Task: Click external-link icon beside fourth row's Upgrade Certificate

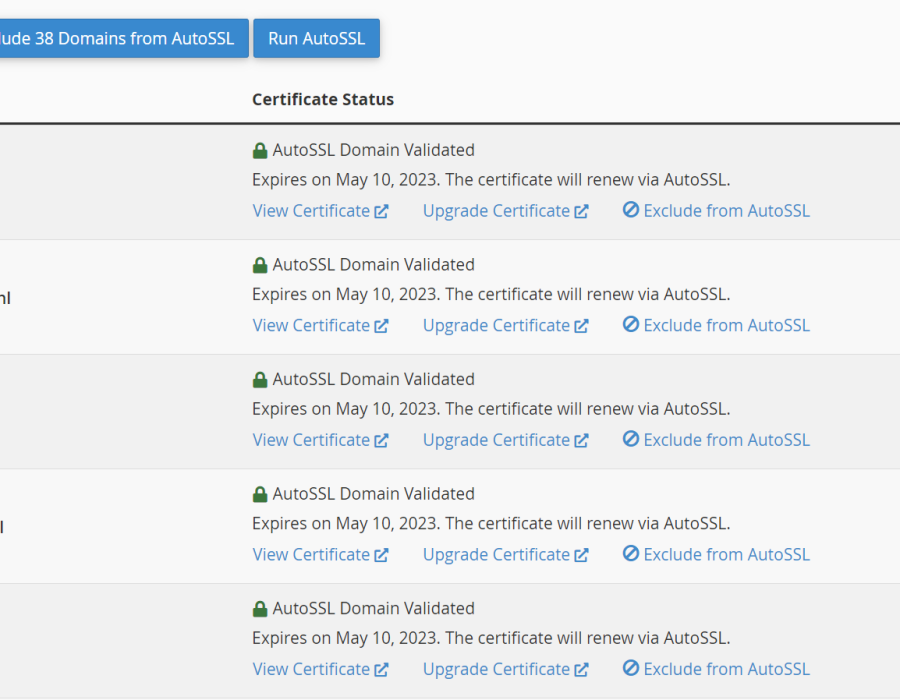Action: pyautogui.click(x=581, y=555)
